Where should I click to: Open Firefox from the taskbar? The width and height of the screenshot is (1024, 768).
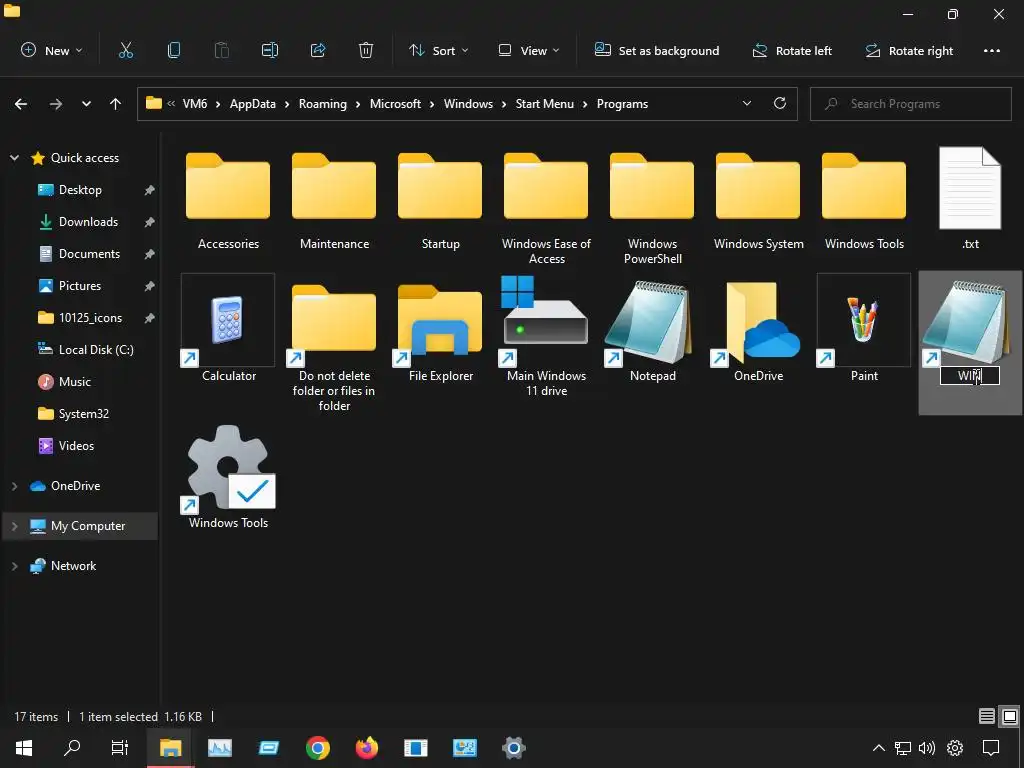pos(366,748)
